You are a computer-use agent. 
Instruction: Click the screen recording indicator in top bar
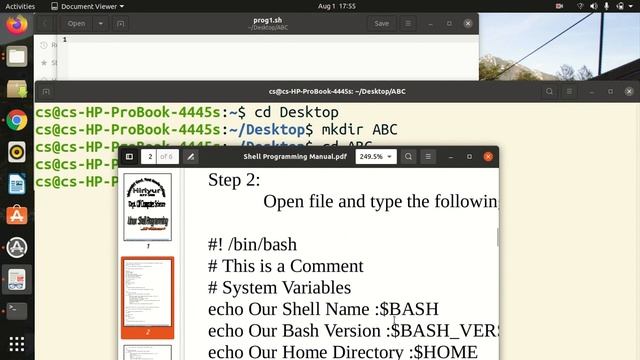click(x=560, y=6)
